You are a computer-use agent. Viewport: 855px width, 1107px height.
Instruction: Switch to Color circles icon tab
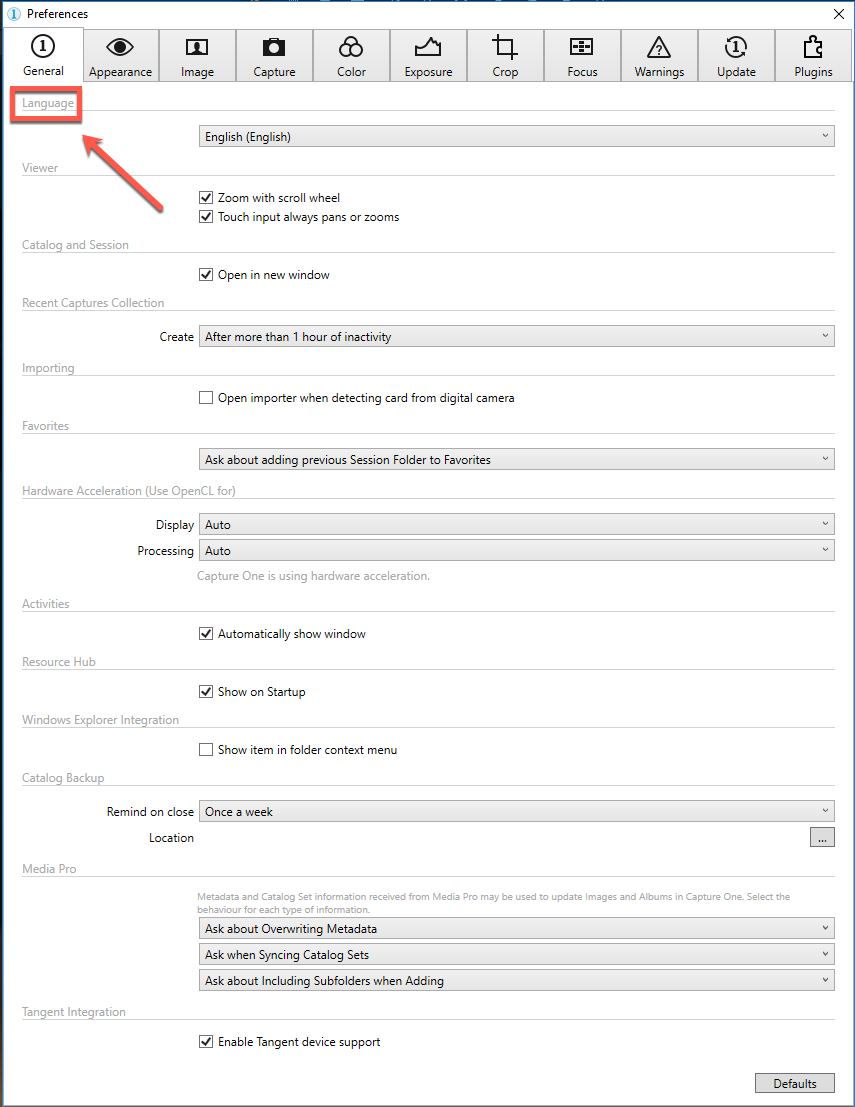351,56
